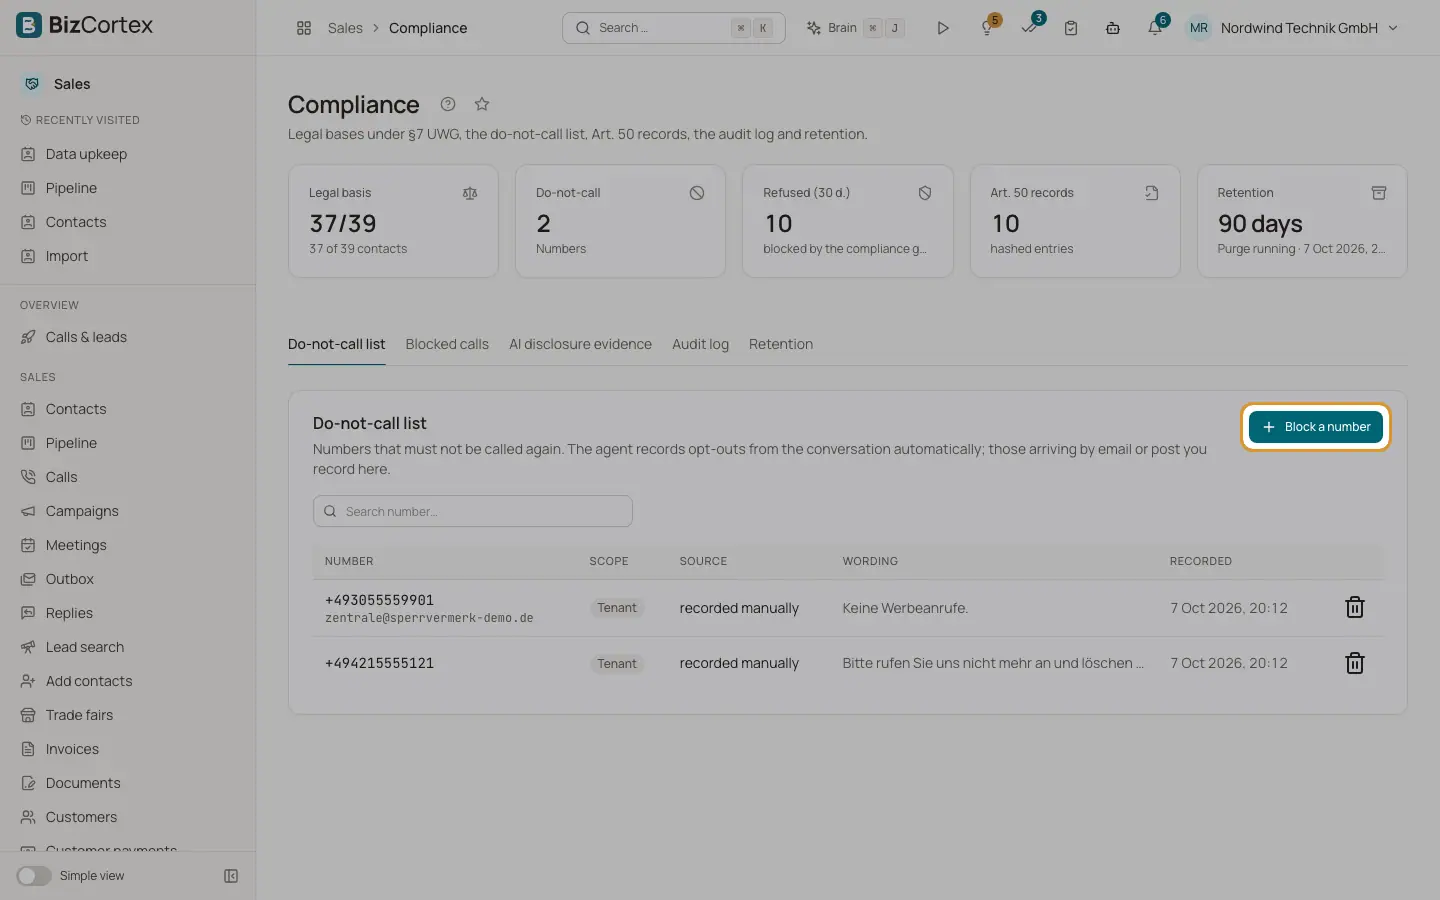
Task: Click scales icon on Legal basis card
Action: tap(470, 193)
